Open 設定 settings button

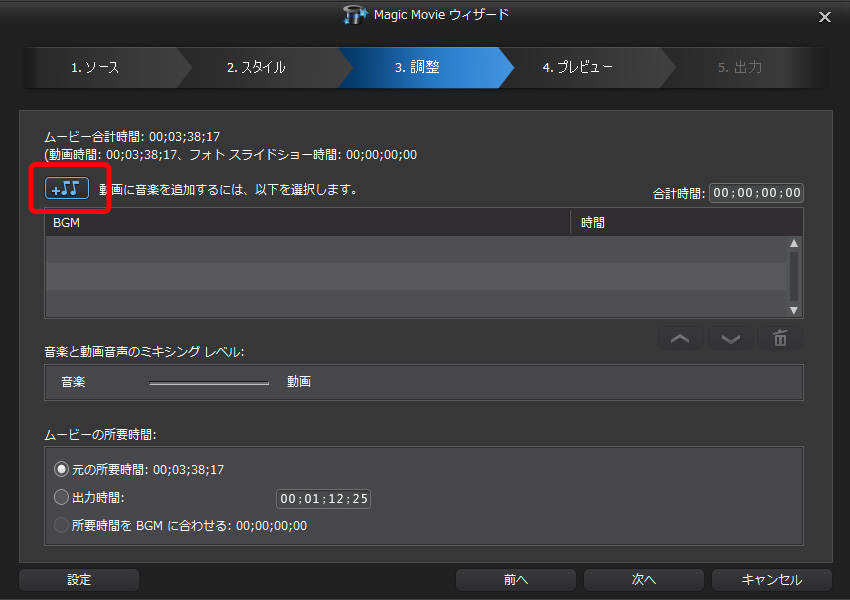pos(79,579)
